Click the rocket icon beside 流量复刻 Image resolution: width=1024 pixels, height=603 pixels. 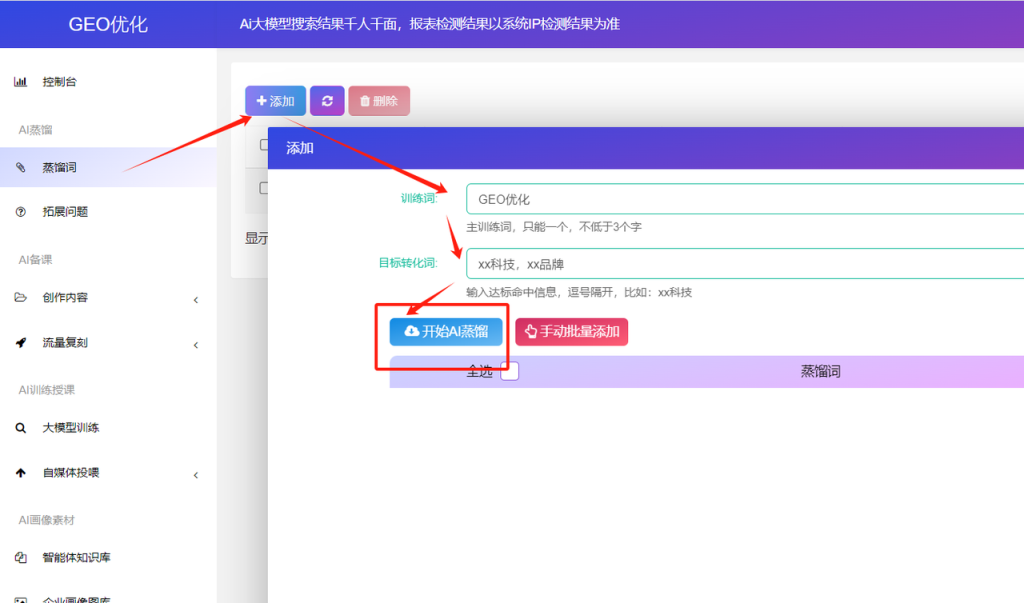(x=20, y=342)
